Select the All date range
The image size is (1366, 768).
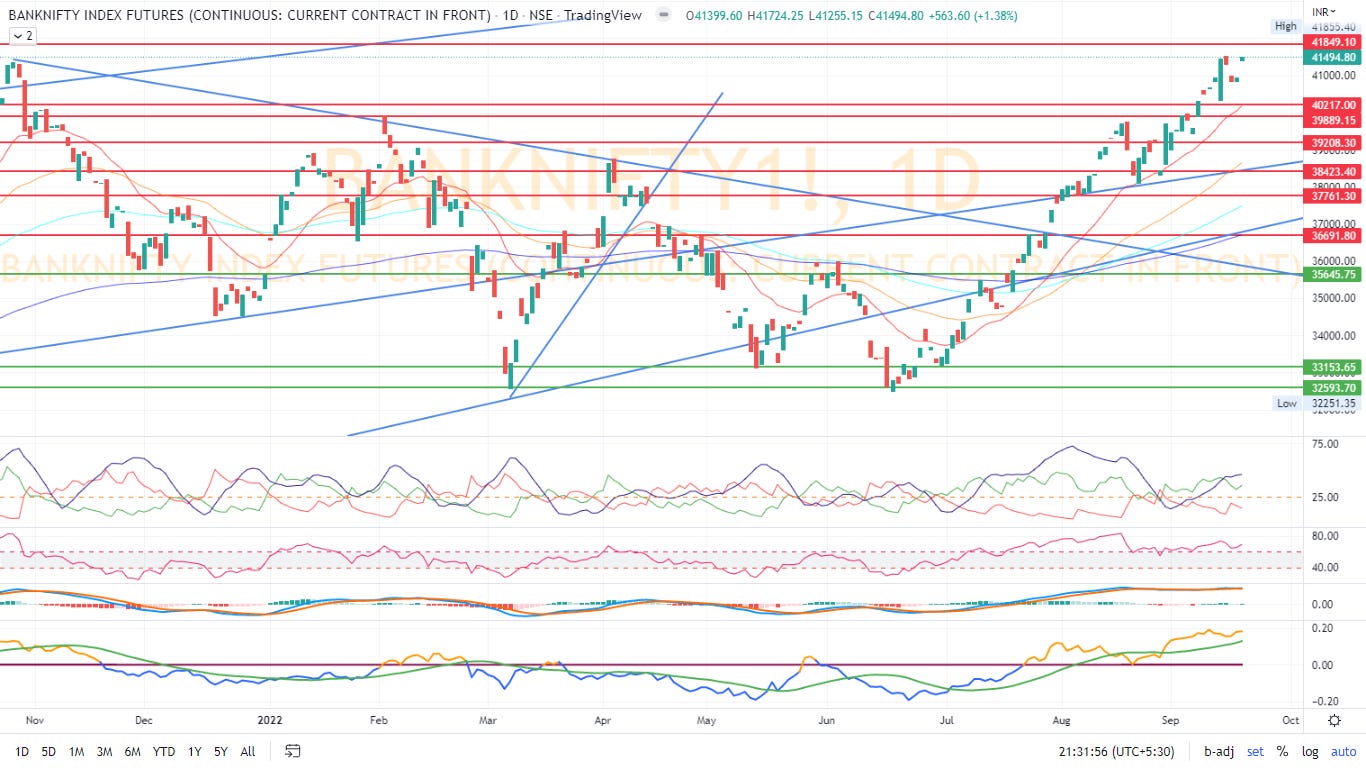point(248,751)
